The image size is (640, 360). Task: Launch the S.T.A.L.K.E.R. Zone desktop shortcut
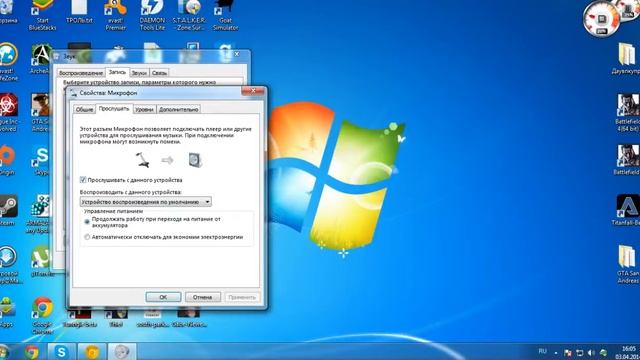tap(189, 16)
